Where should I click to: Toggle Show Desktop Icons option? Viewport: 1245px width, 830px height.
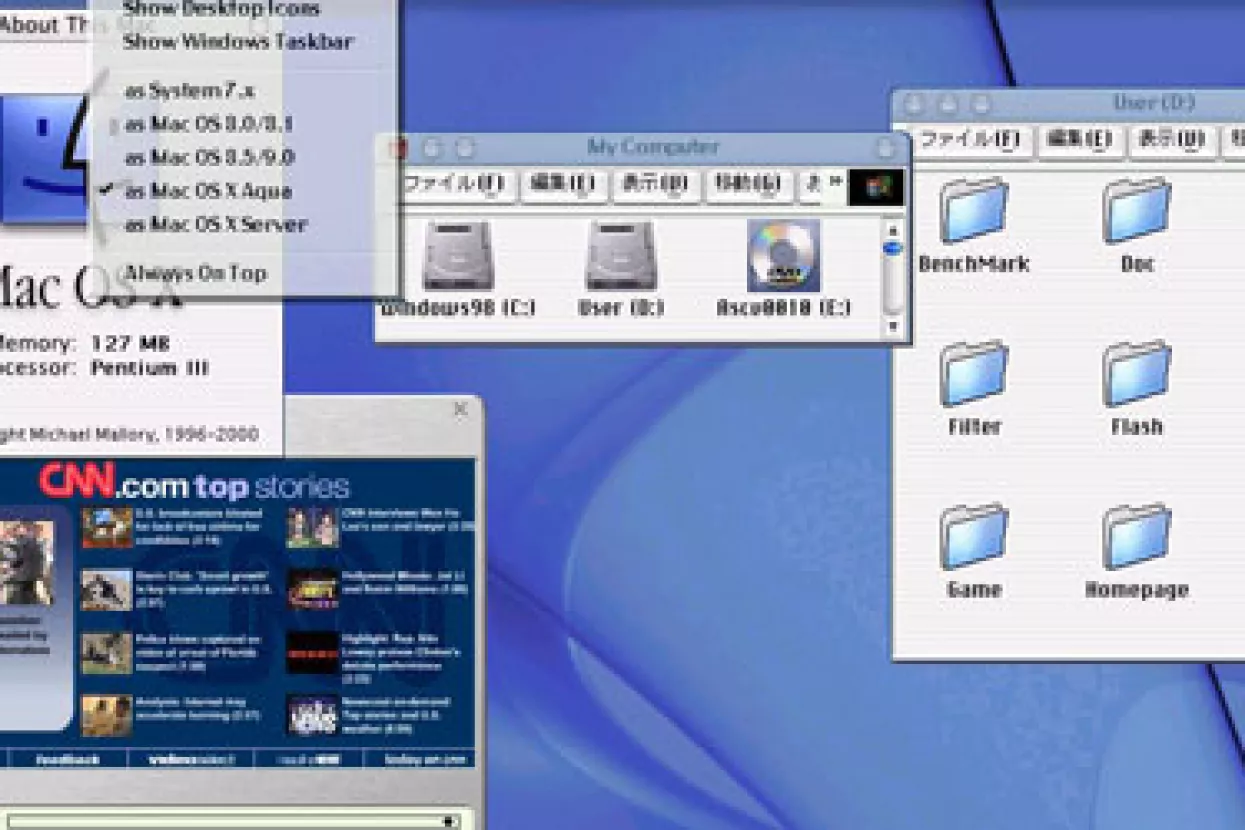[x=221, y=9]
